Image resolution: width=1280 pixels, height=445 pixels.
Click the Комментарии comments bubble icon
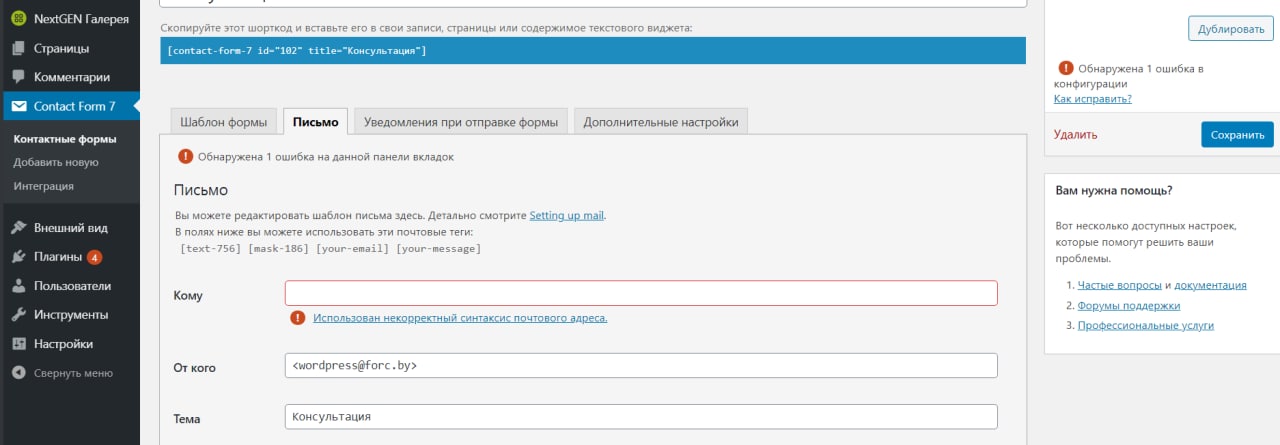coord(18,77)
